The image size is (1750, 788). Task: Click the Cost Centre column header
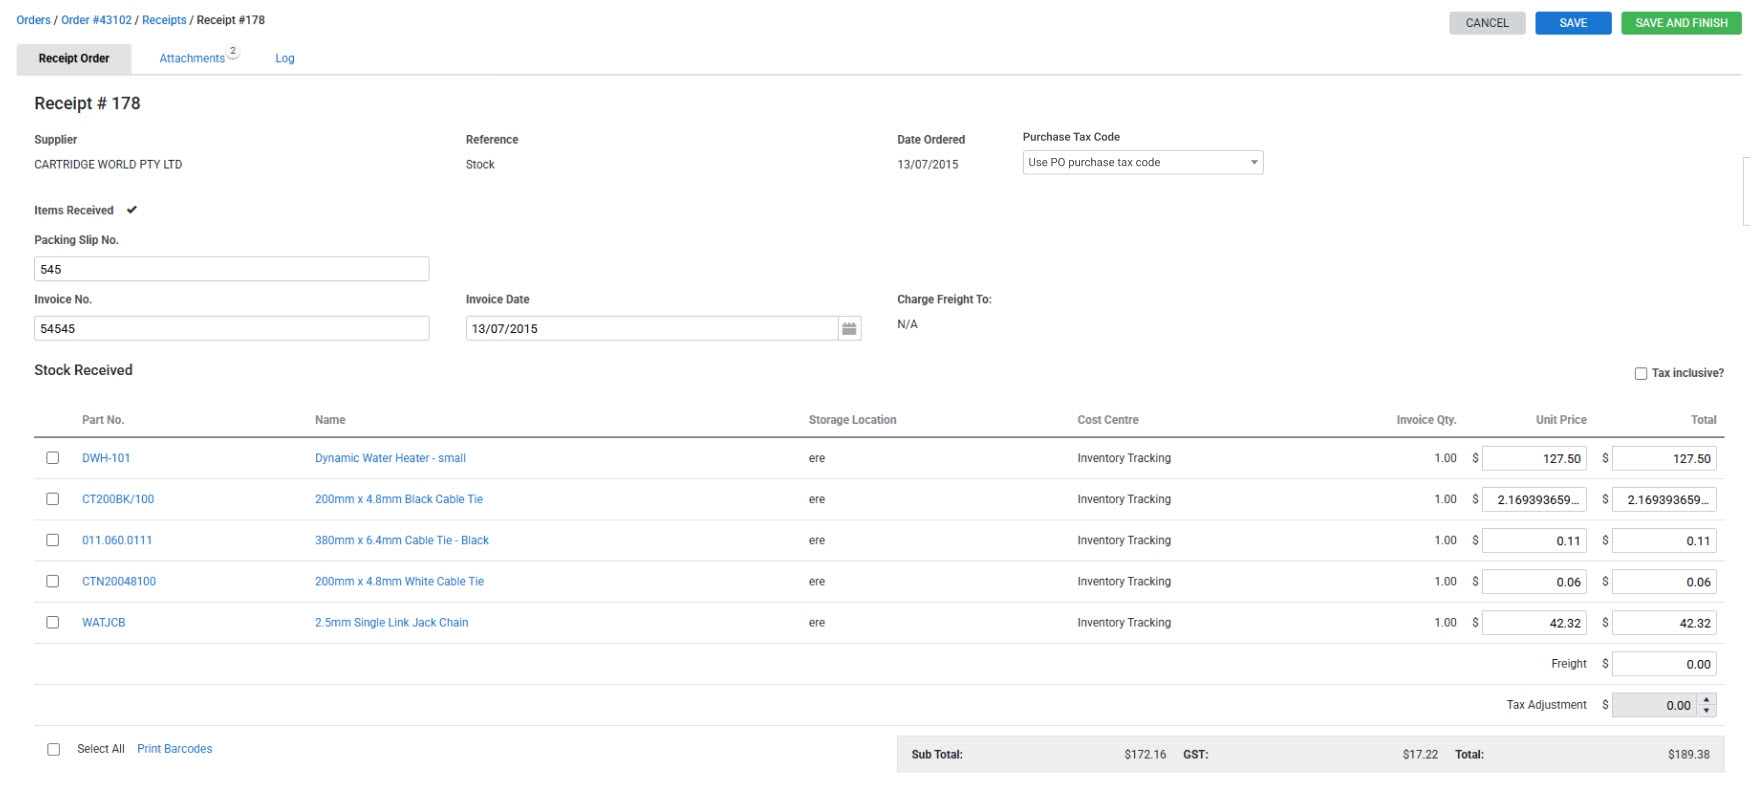1108,420
